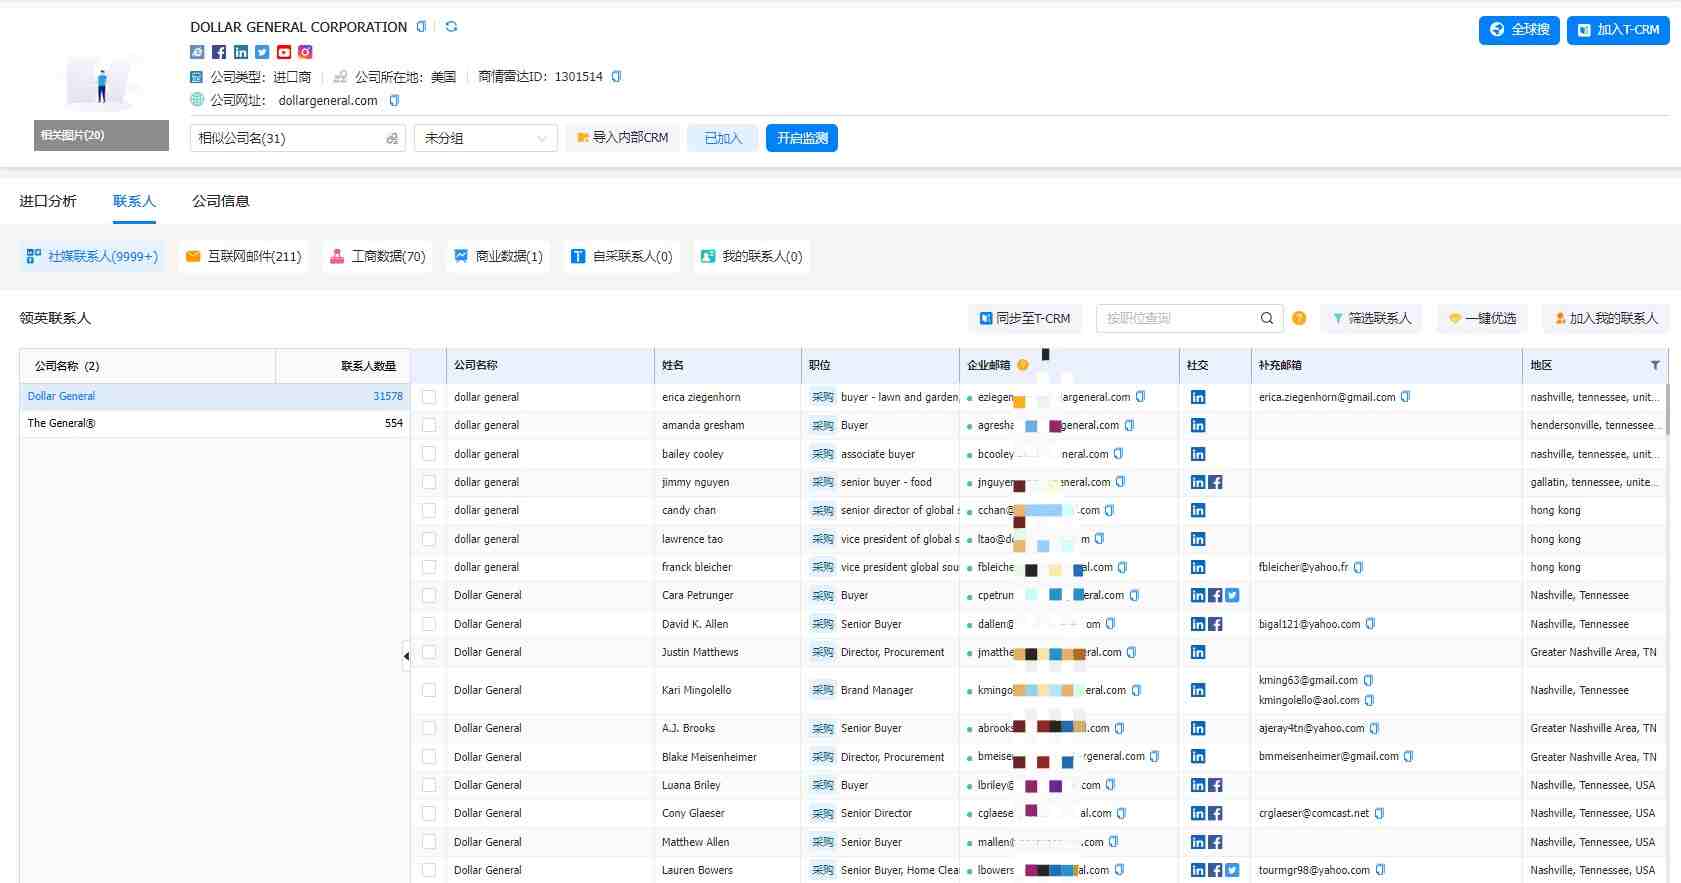This screenshot has height=883, width=1681.
Task: Click the refresh icon beside company name
Action: 451,27
